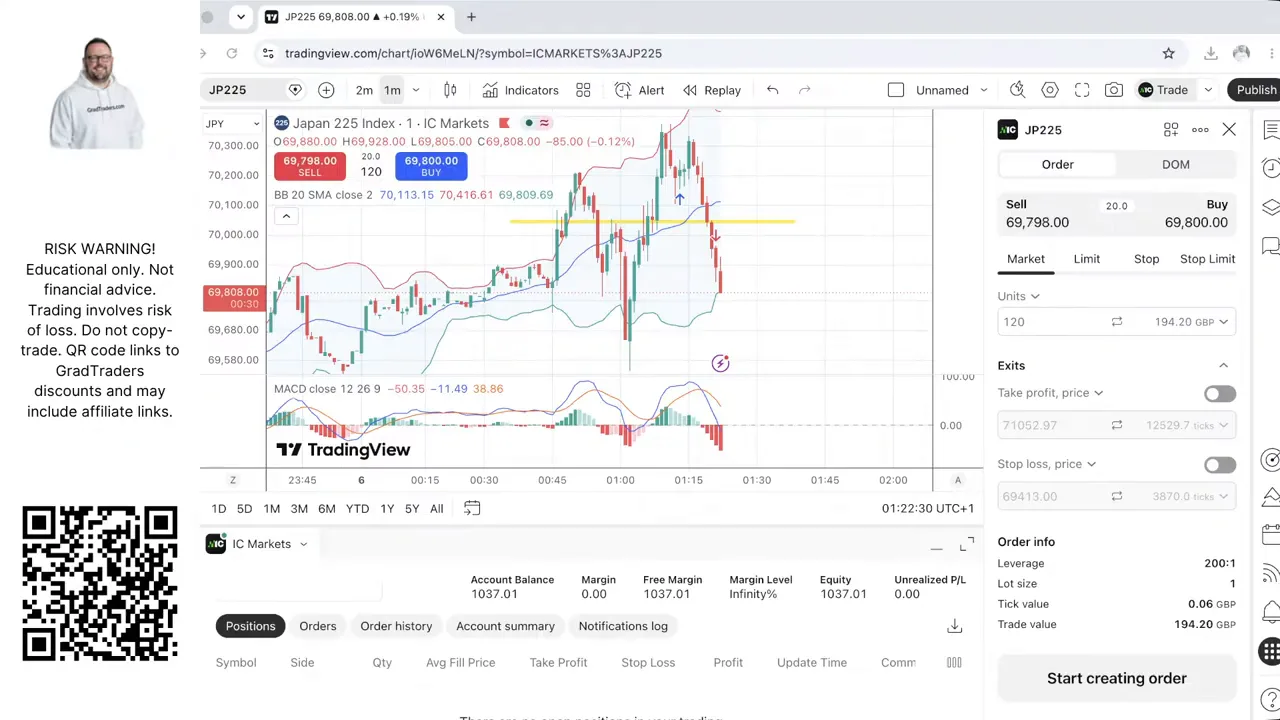Maximize the trading account panel

(966, 544)
